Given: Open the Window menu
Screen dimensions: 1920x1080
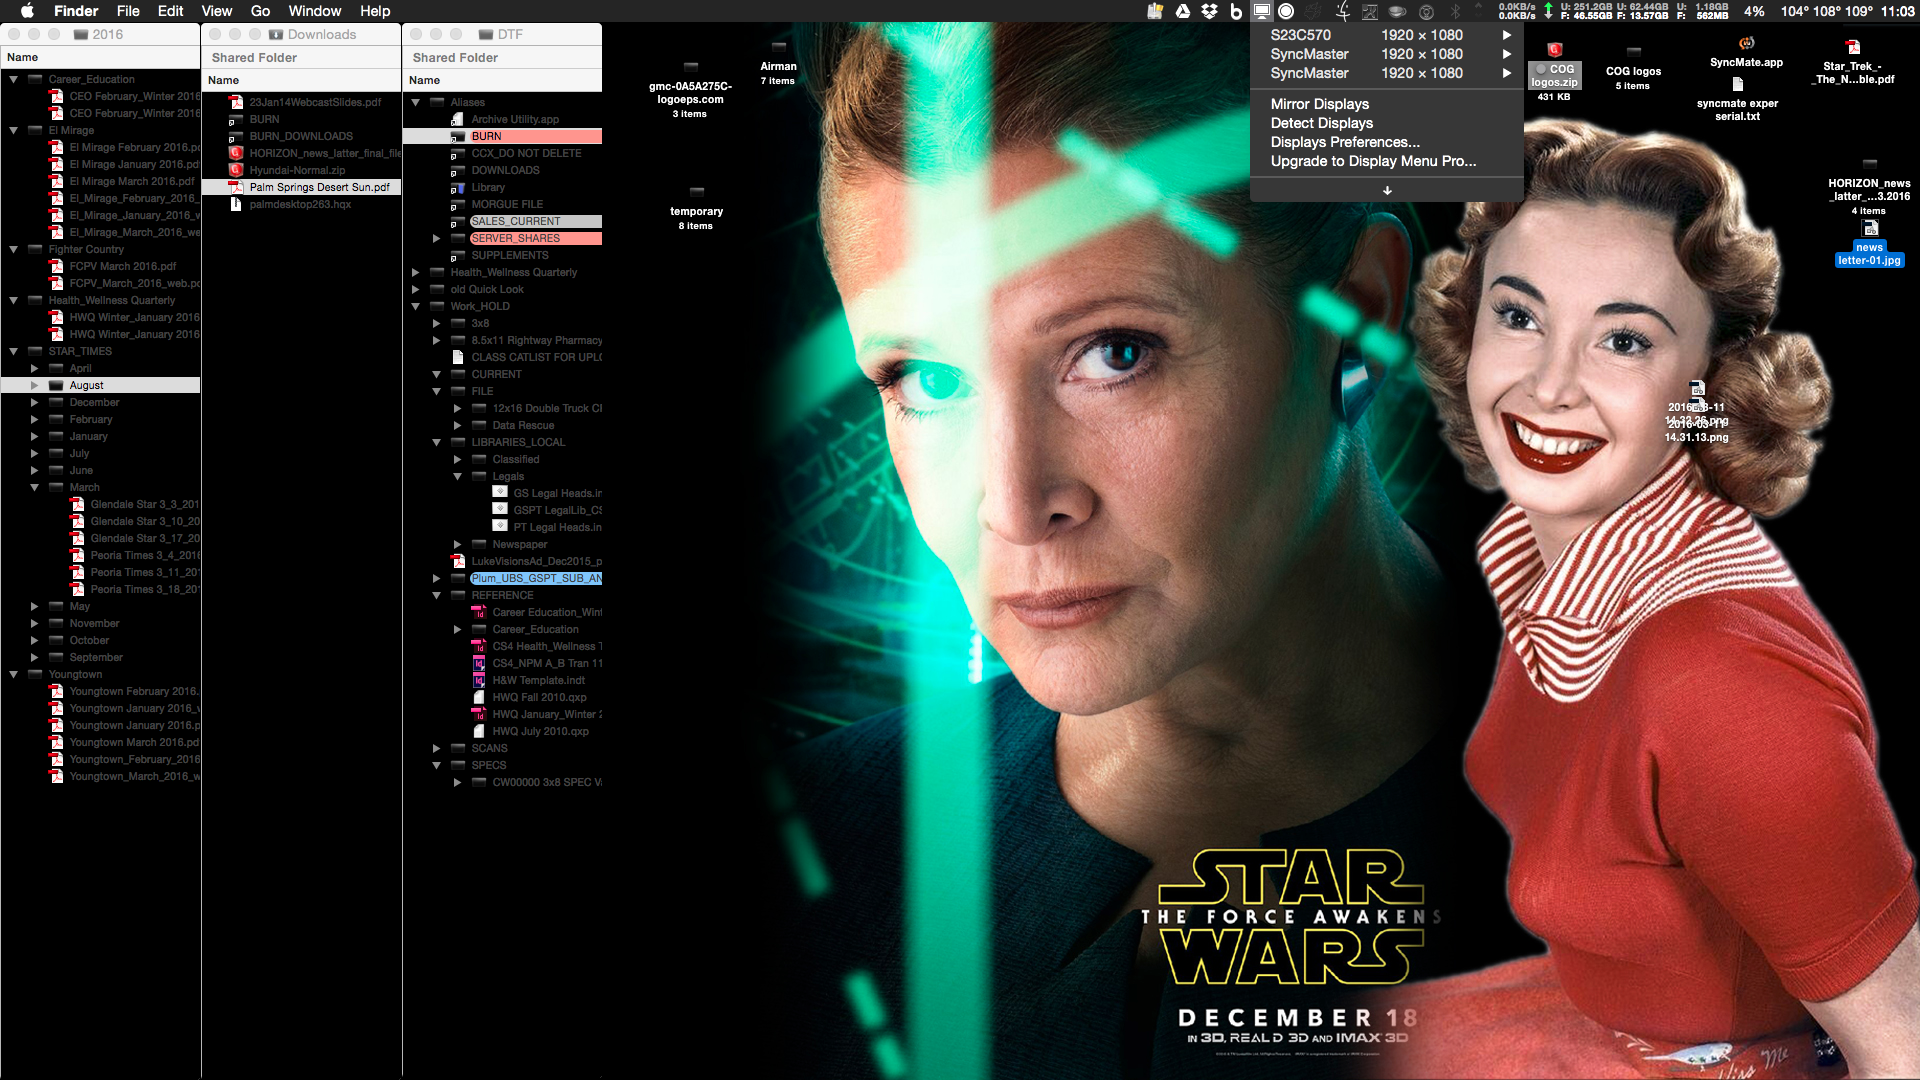Looking at the screenshot, I should pos(315,11).
